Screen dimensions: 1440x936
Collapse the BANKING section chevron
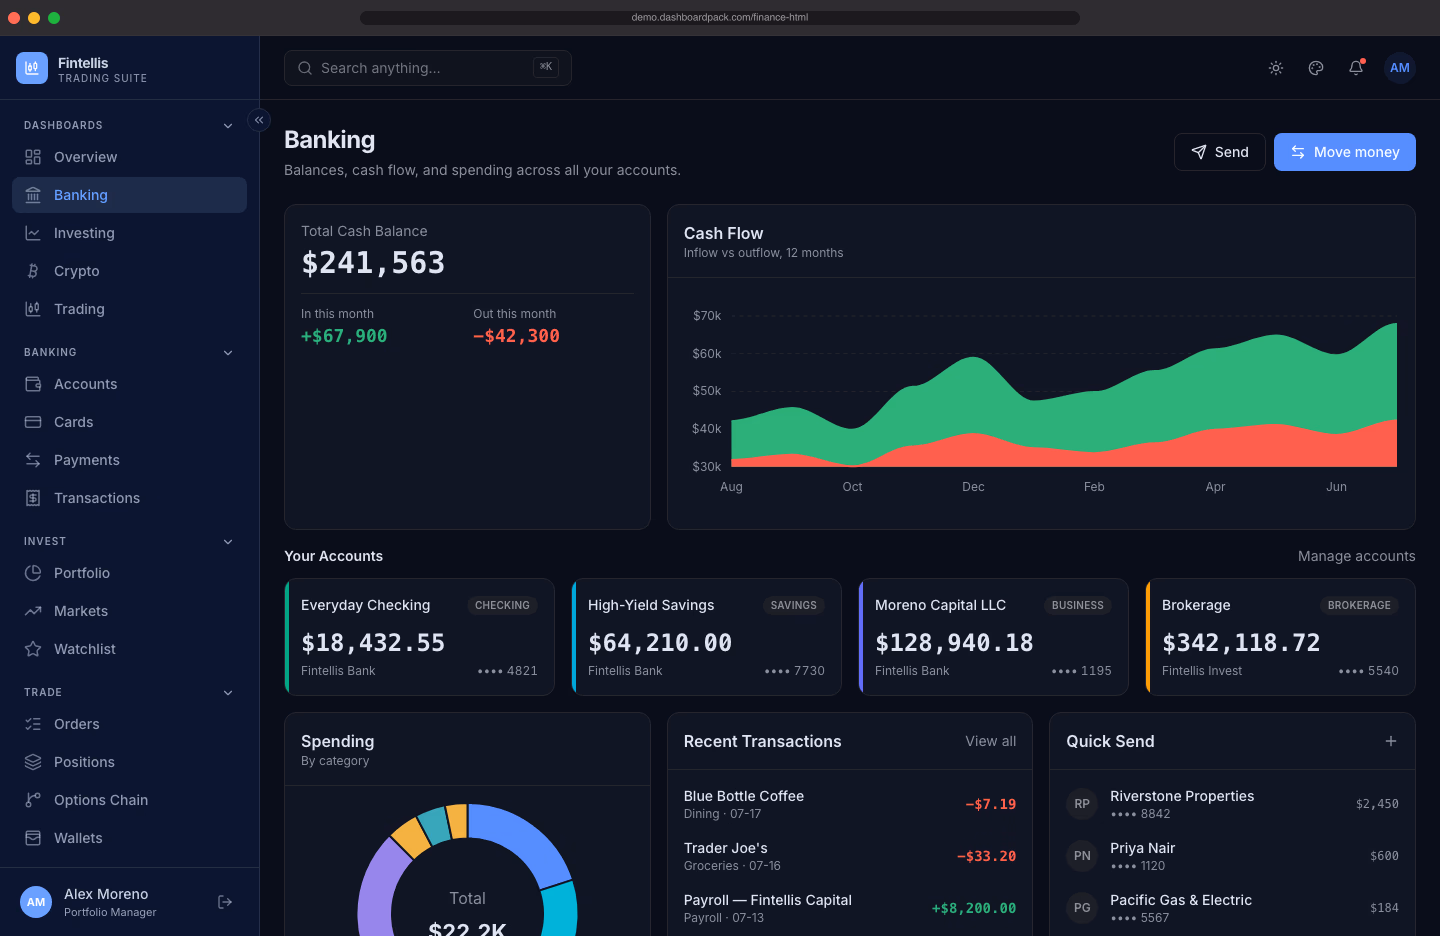[x=228, y=353]
